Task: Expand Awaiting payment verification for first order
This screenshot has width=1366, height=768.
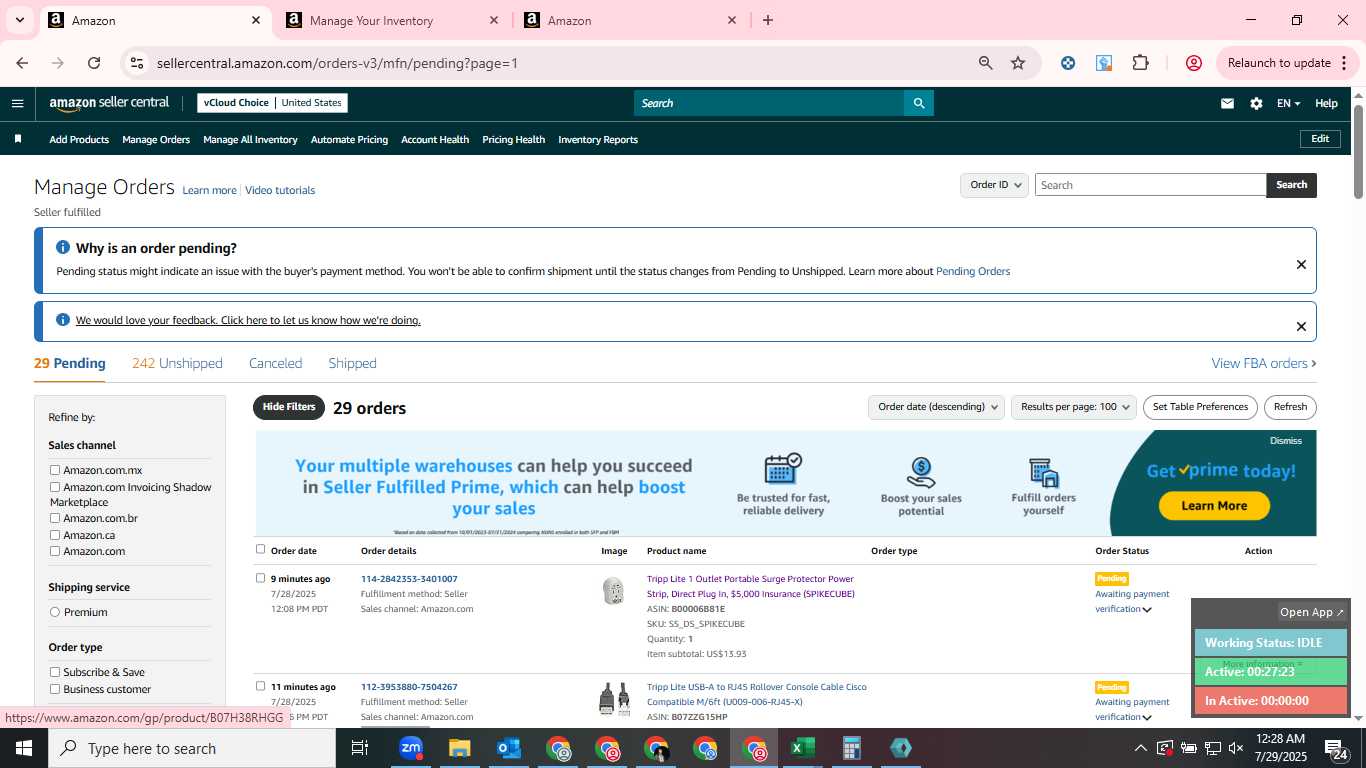Action: [1147, 609]
